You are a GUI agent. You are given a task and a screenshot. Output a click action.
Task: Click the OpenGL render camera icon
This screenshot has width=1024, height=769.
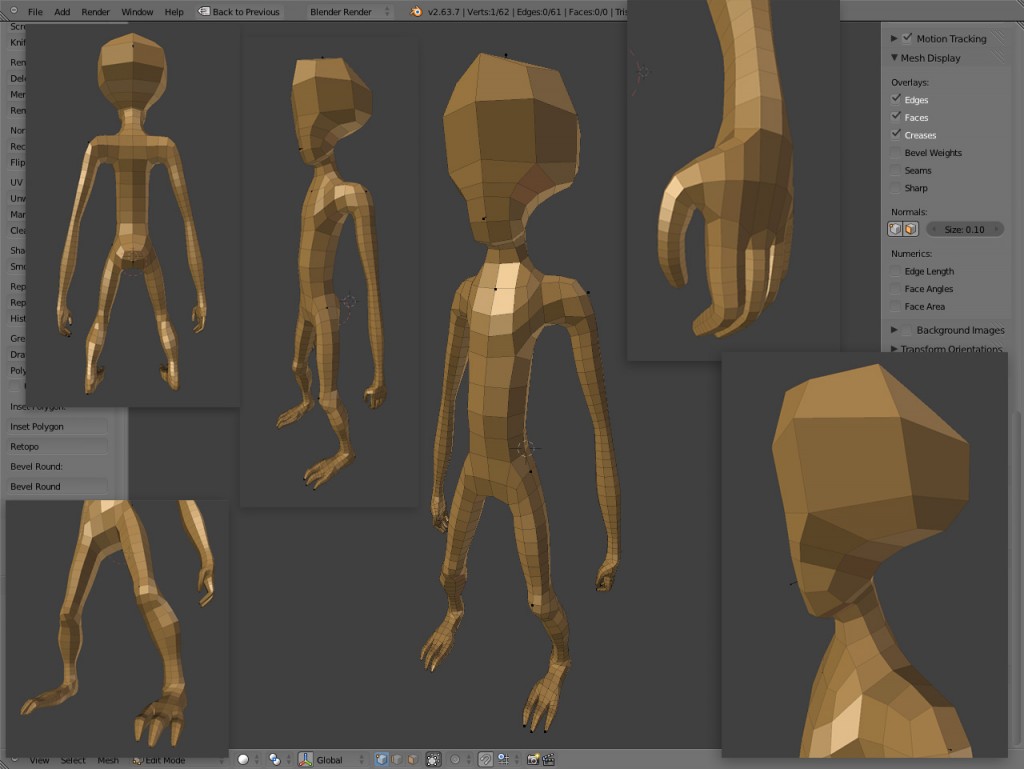pyautogui.click(x=532, y=758)
